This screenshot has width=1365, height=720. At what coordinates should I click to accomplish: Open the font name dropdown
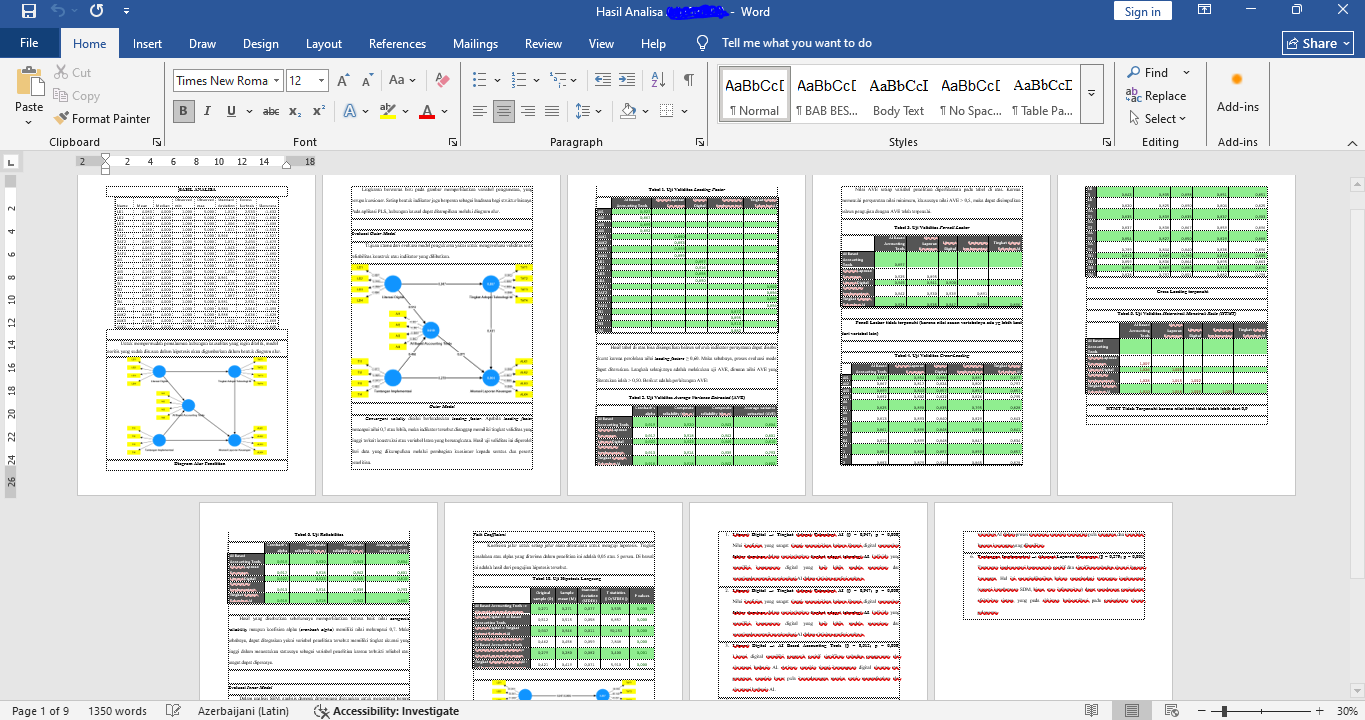[276, 81]
